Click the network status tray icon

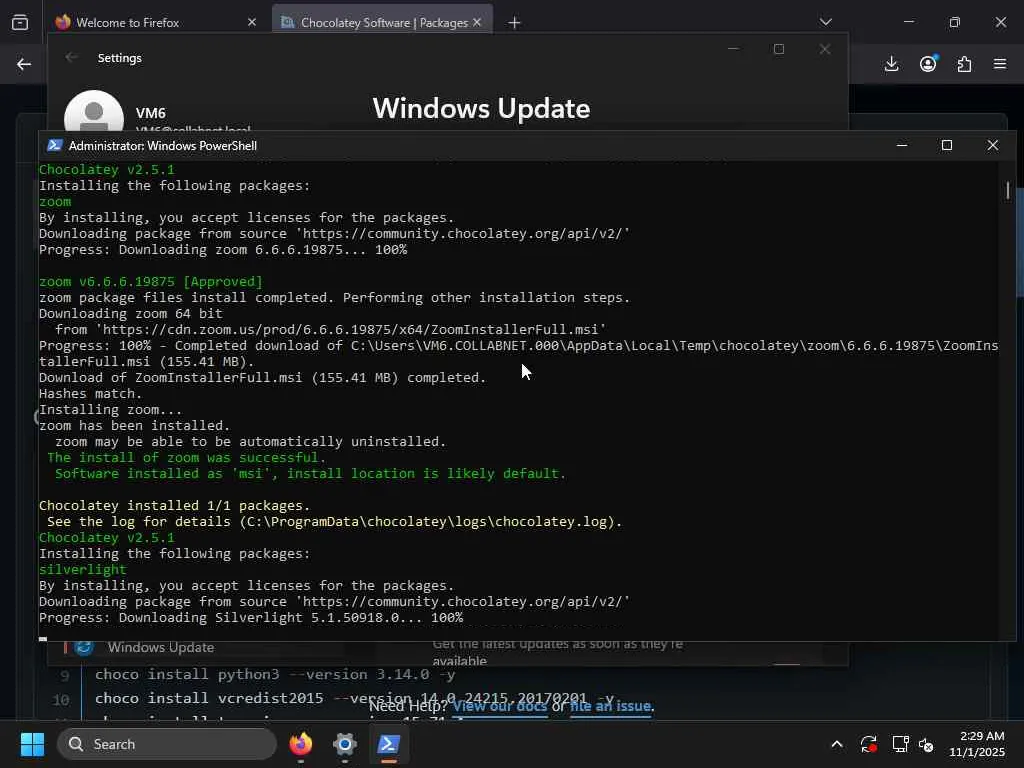[x=901, y=744]
